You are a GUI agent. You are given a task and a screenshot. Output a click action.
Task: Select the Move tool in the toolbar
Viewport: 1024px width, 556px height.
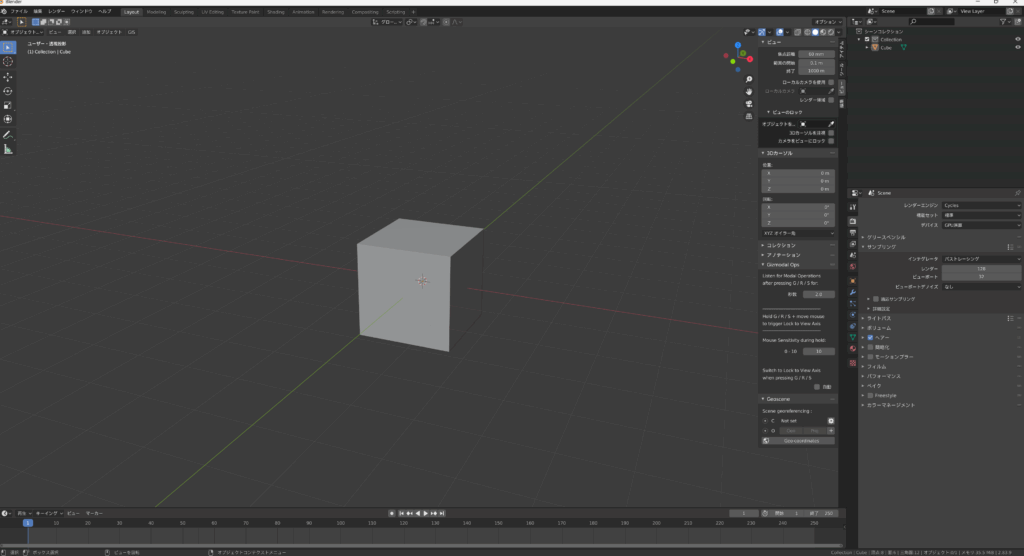click(x=8, y=76)
